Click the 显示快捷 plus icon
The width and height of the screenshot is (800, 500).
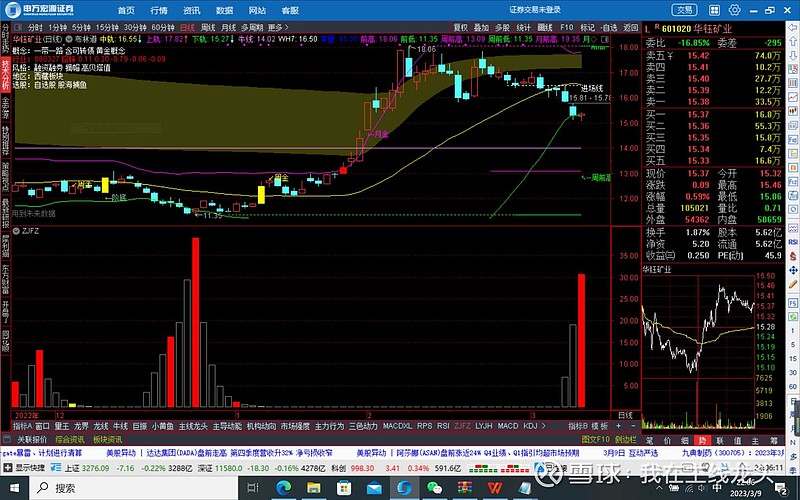8,467
